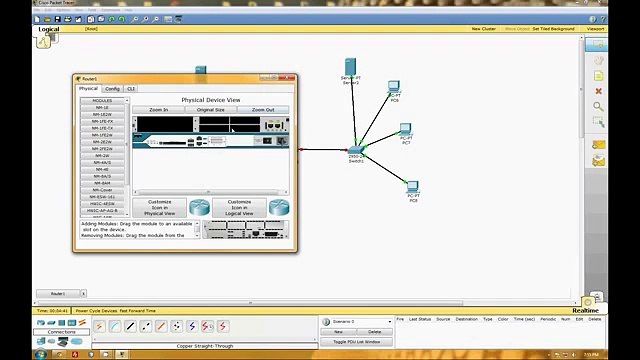Choose the automatic connection type lightning icon
The image size is (640, 360).
tap(100, 326)
